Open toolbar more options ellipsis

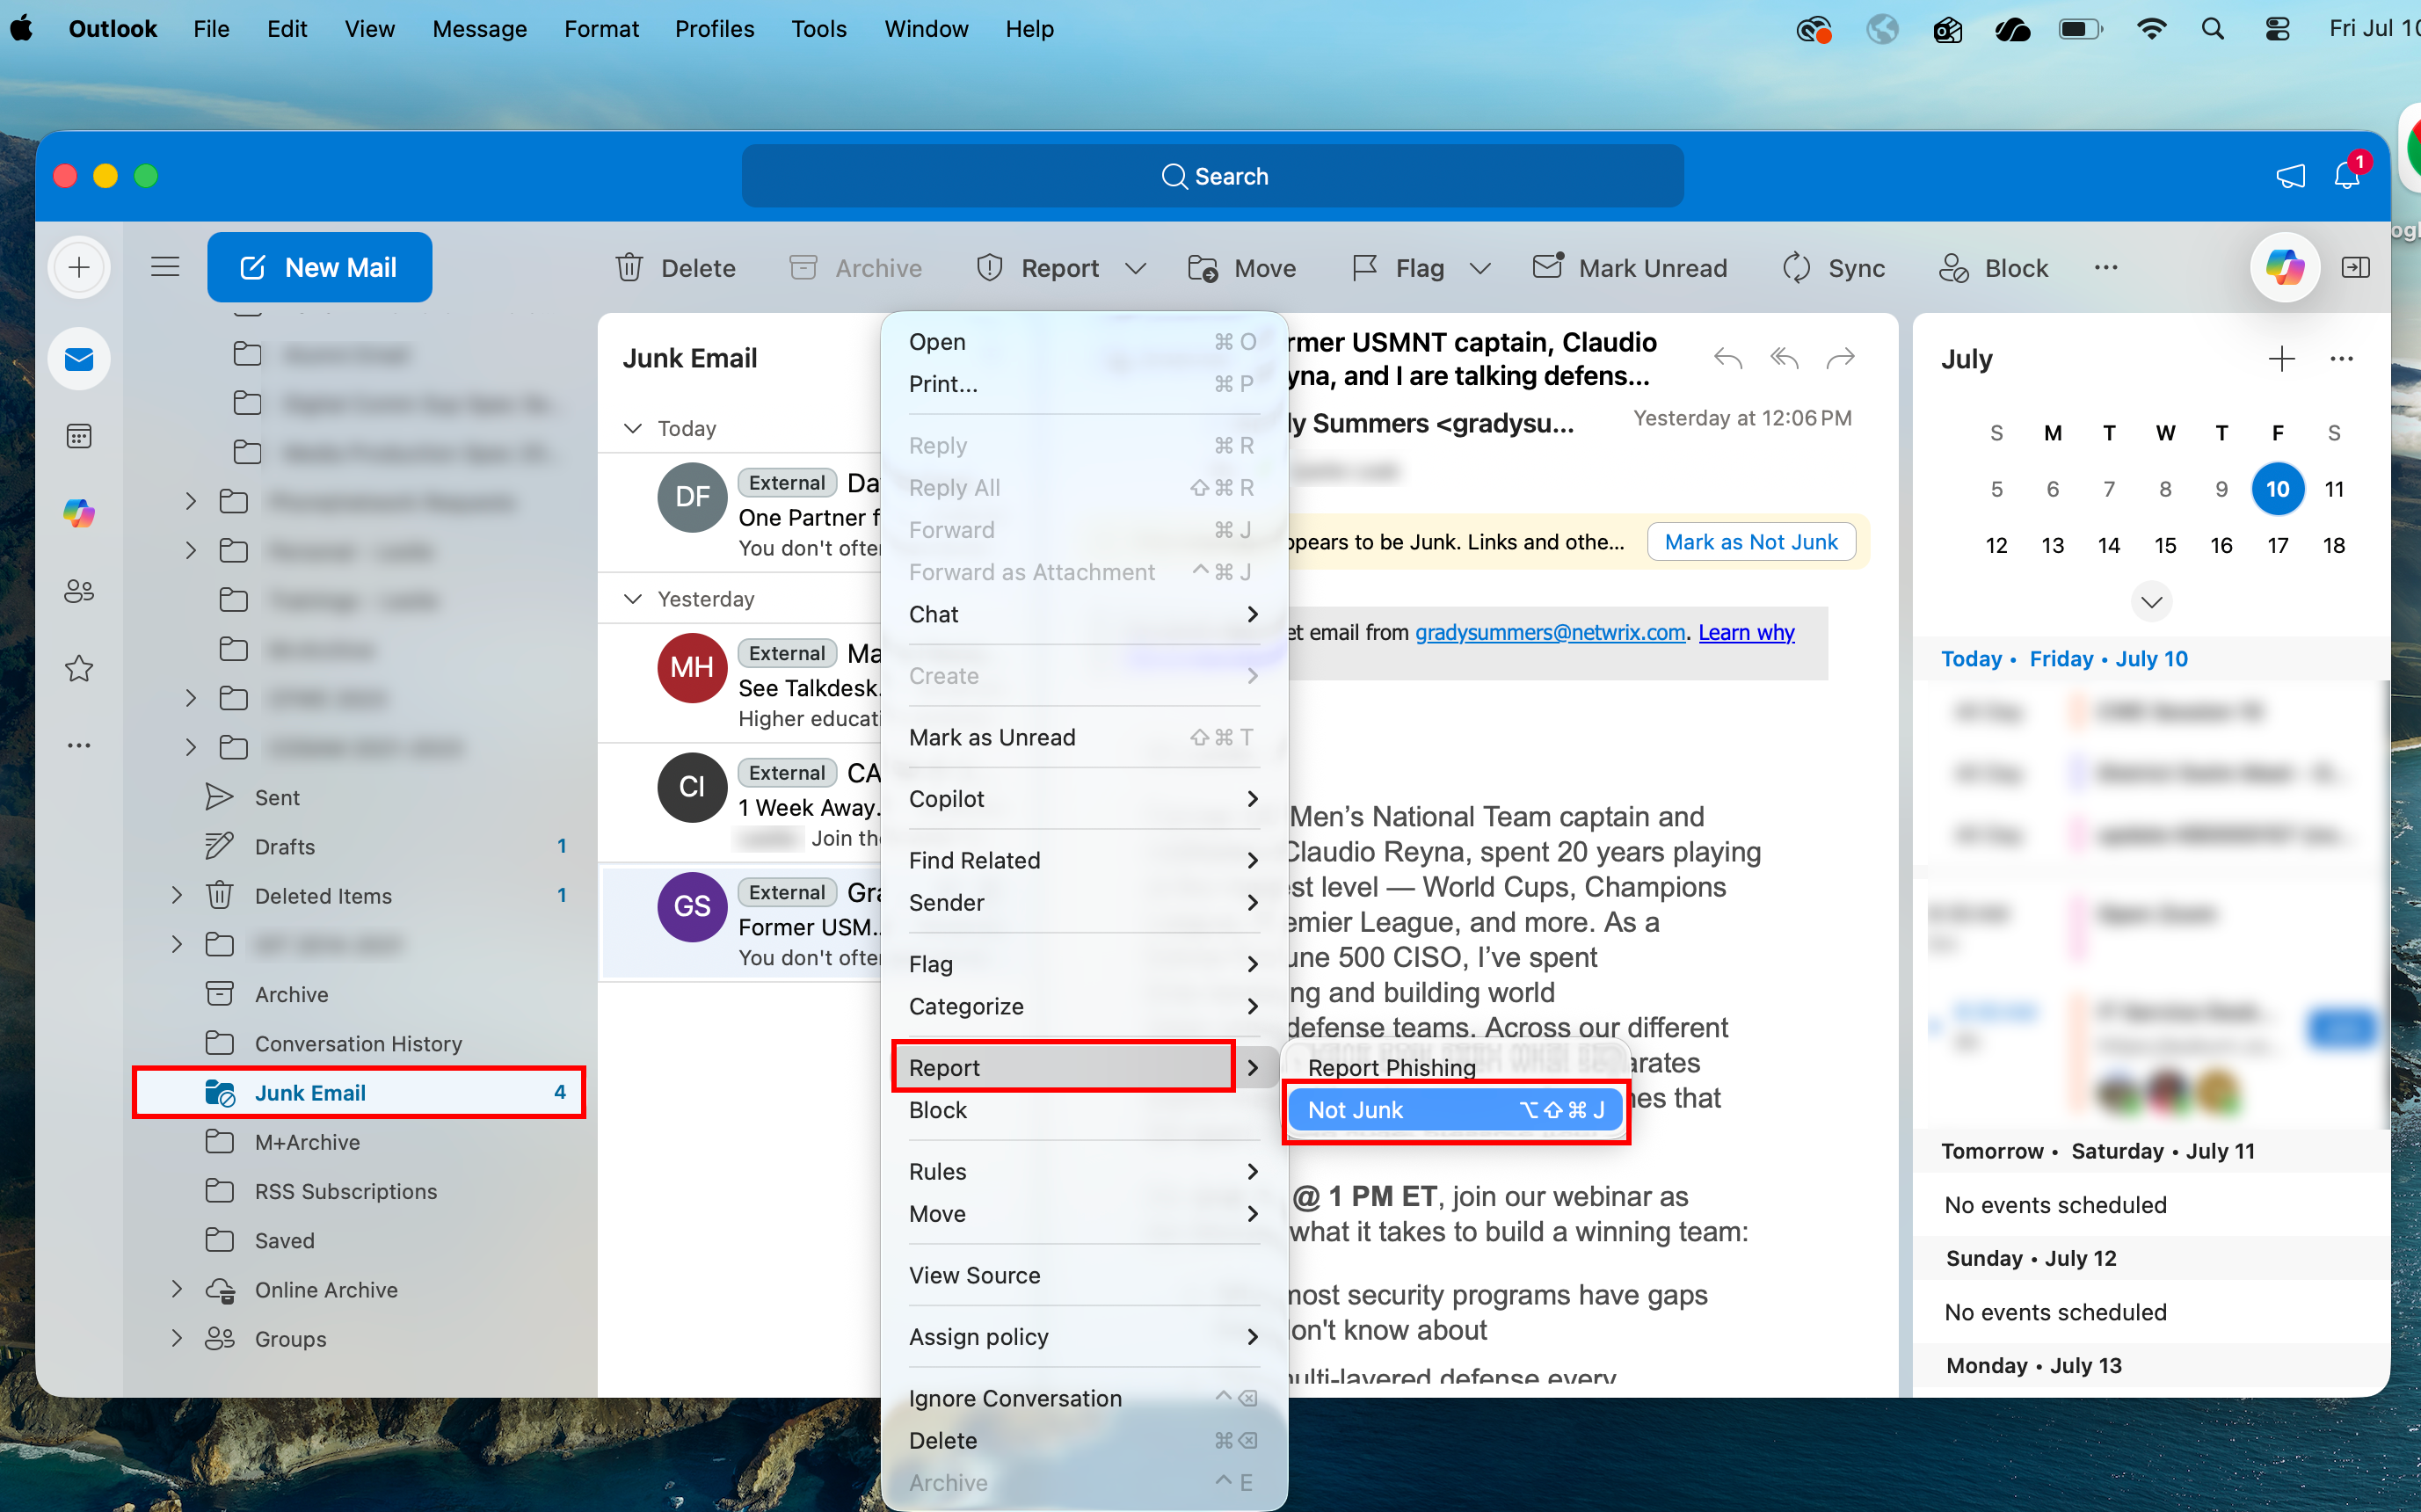[x=2105, y=267]
